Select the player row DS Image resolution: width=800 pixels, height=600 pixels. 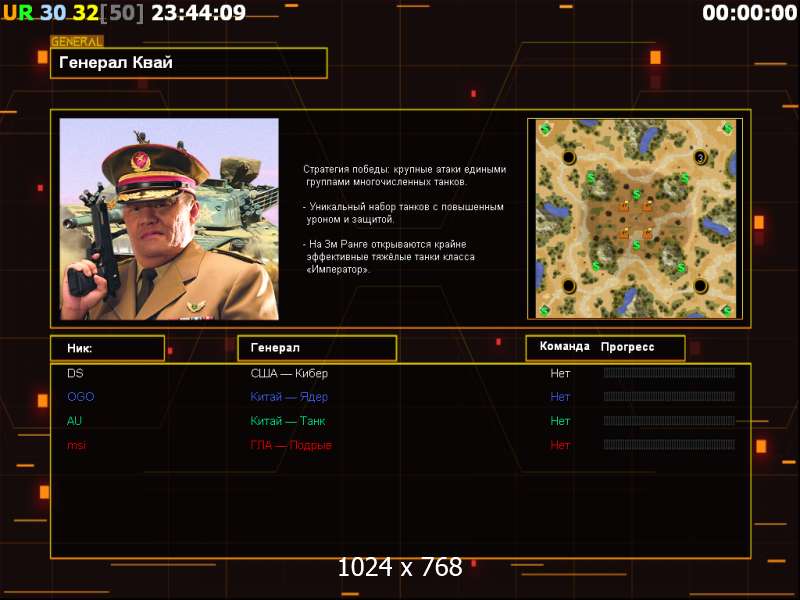[x=401, y=373]
